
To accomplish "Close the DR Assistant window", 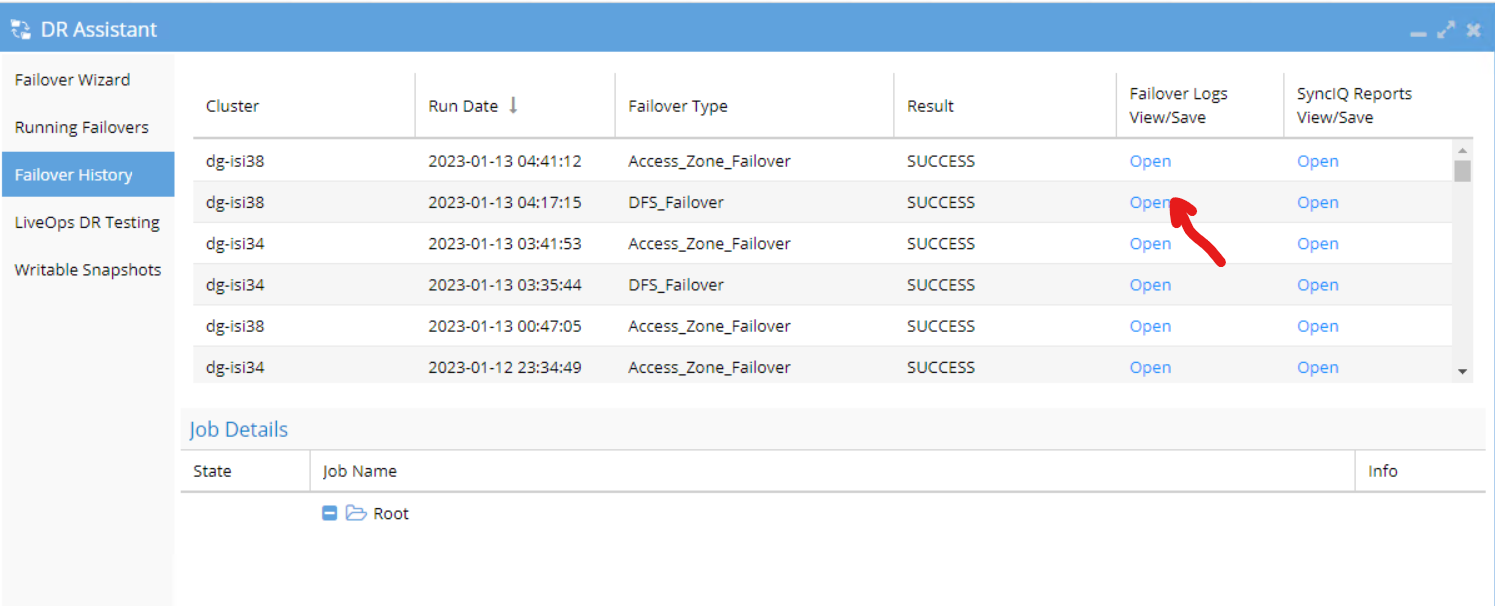I will [1473, 30].
